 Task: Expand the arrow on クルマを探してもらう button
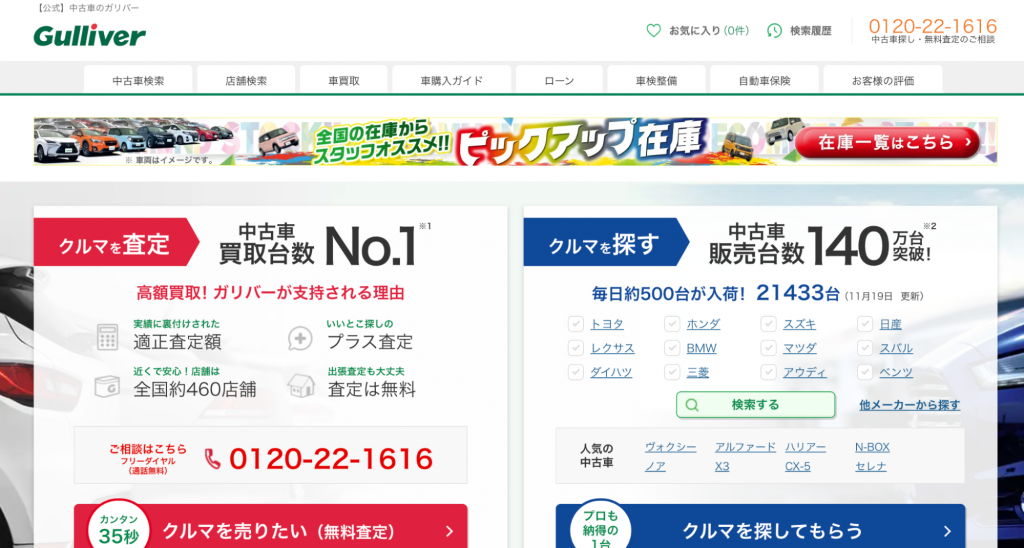coord(946,531)
